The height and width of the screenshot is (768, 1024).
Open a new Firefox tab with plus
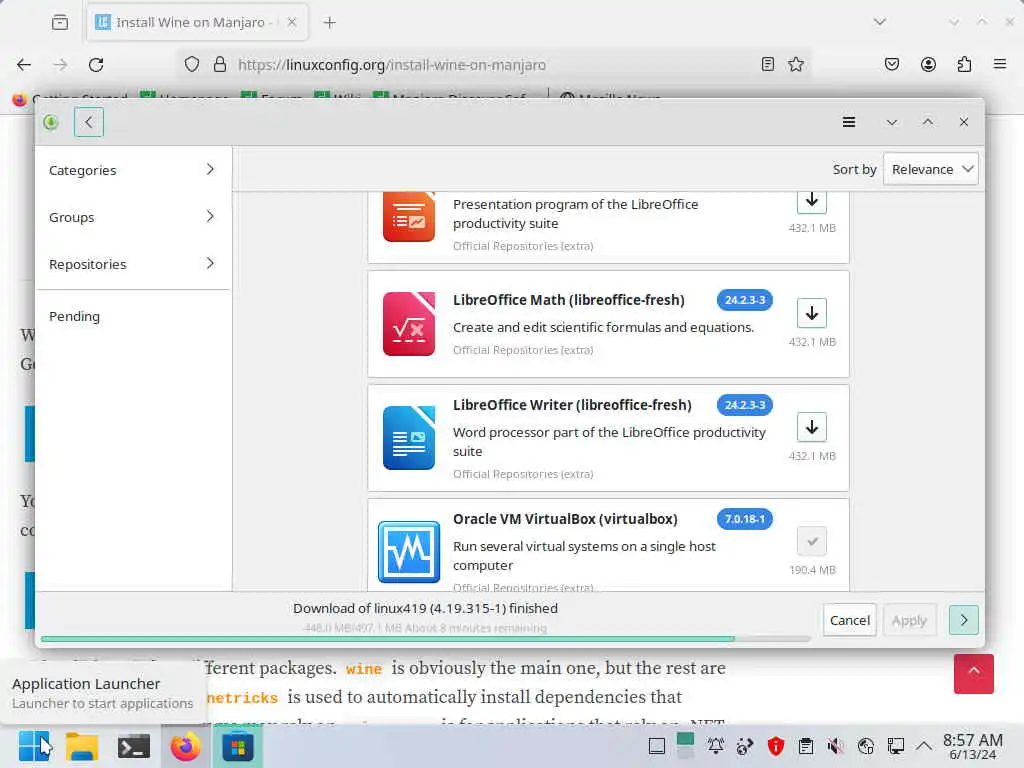tap(330, 23)
